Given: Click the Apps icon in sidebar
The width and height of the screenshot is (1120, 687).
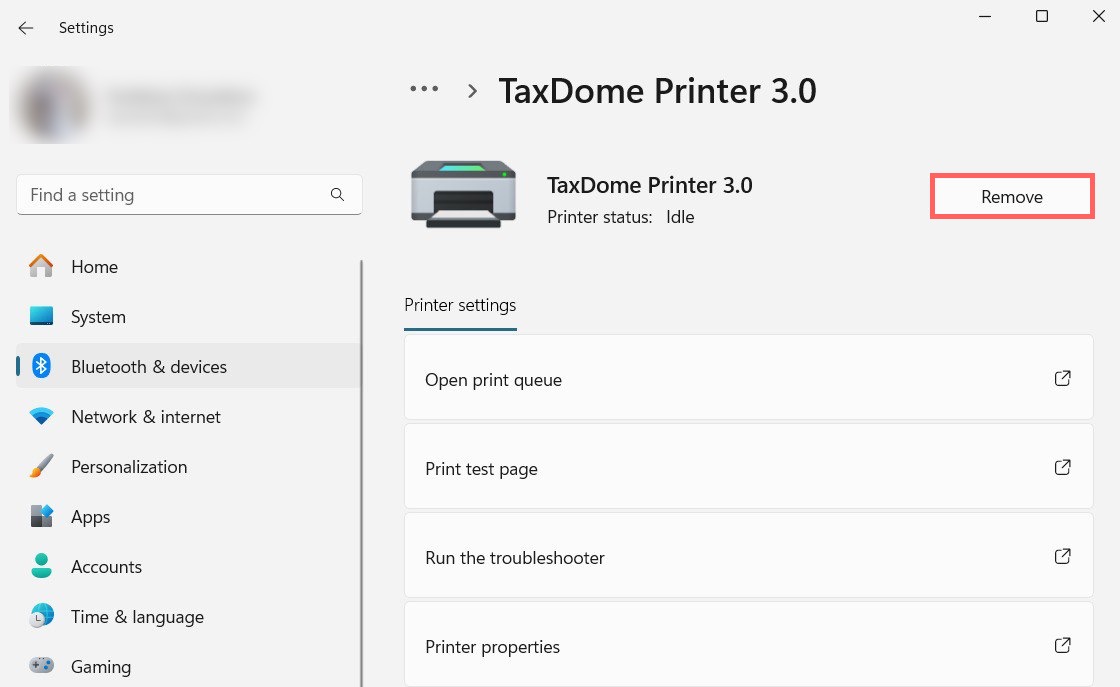Looking at the screenshot, I should coord(41,517).
